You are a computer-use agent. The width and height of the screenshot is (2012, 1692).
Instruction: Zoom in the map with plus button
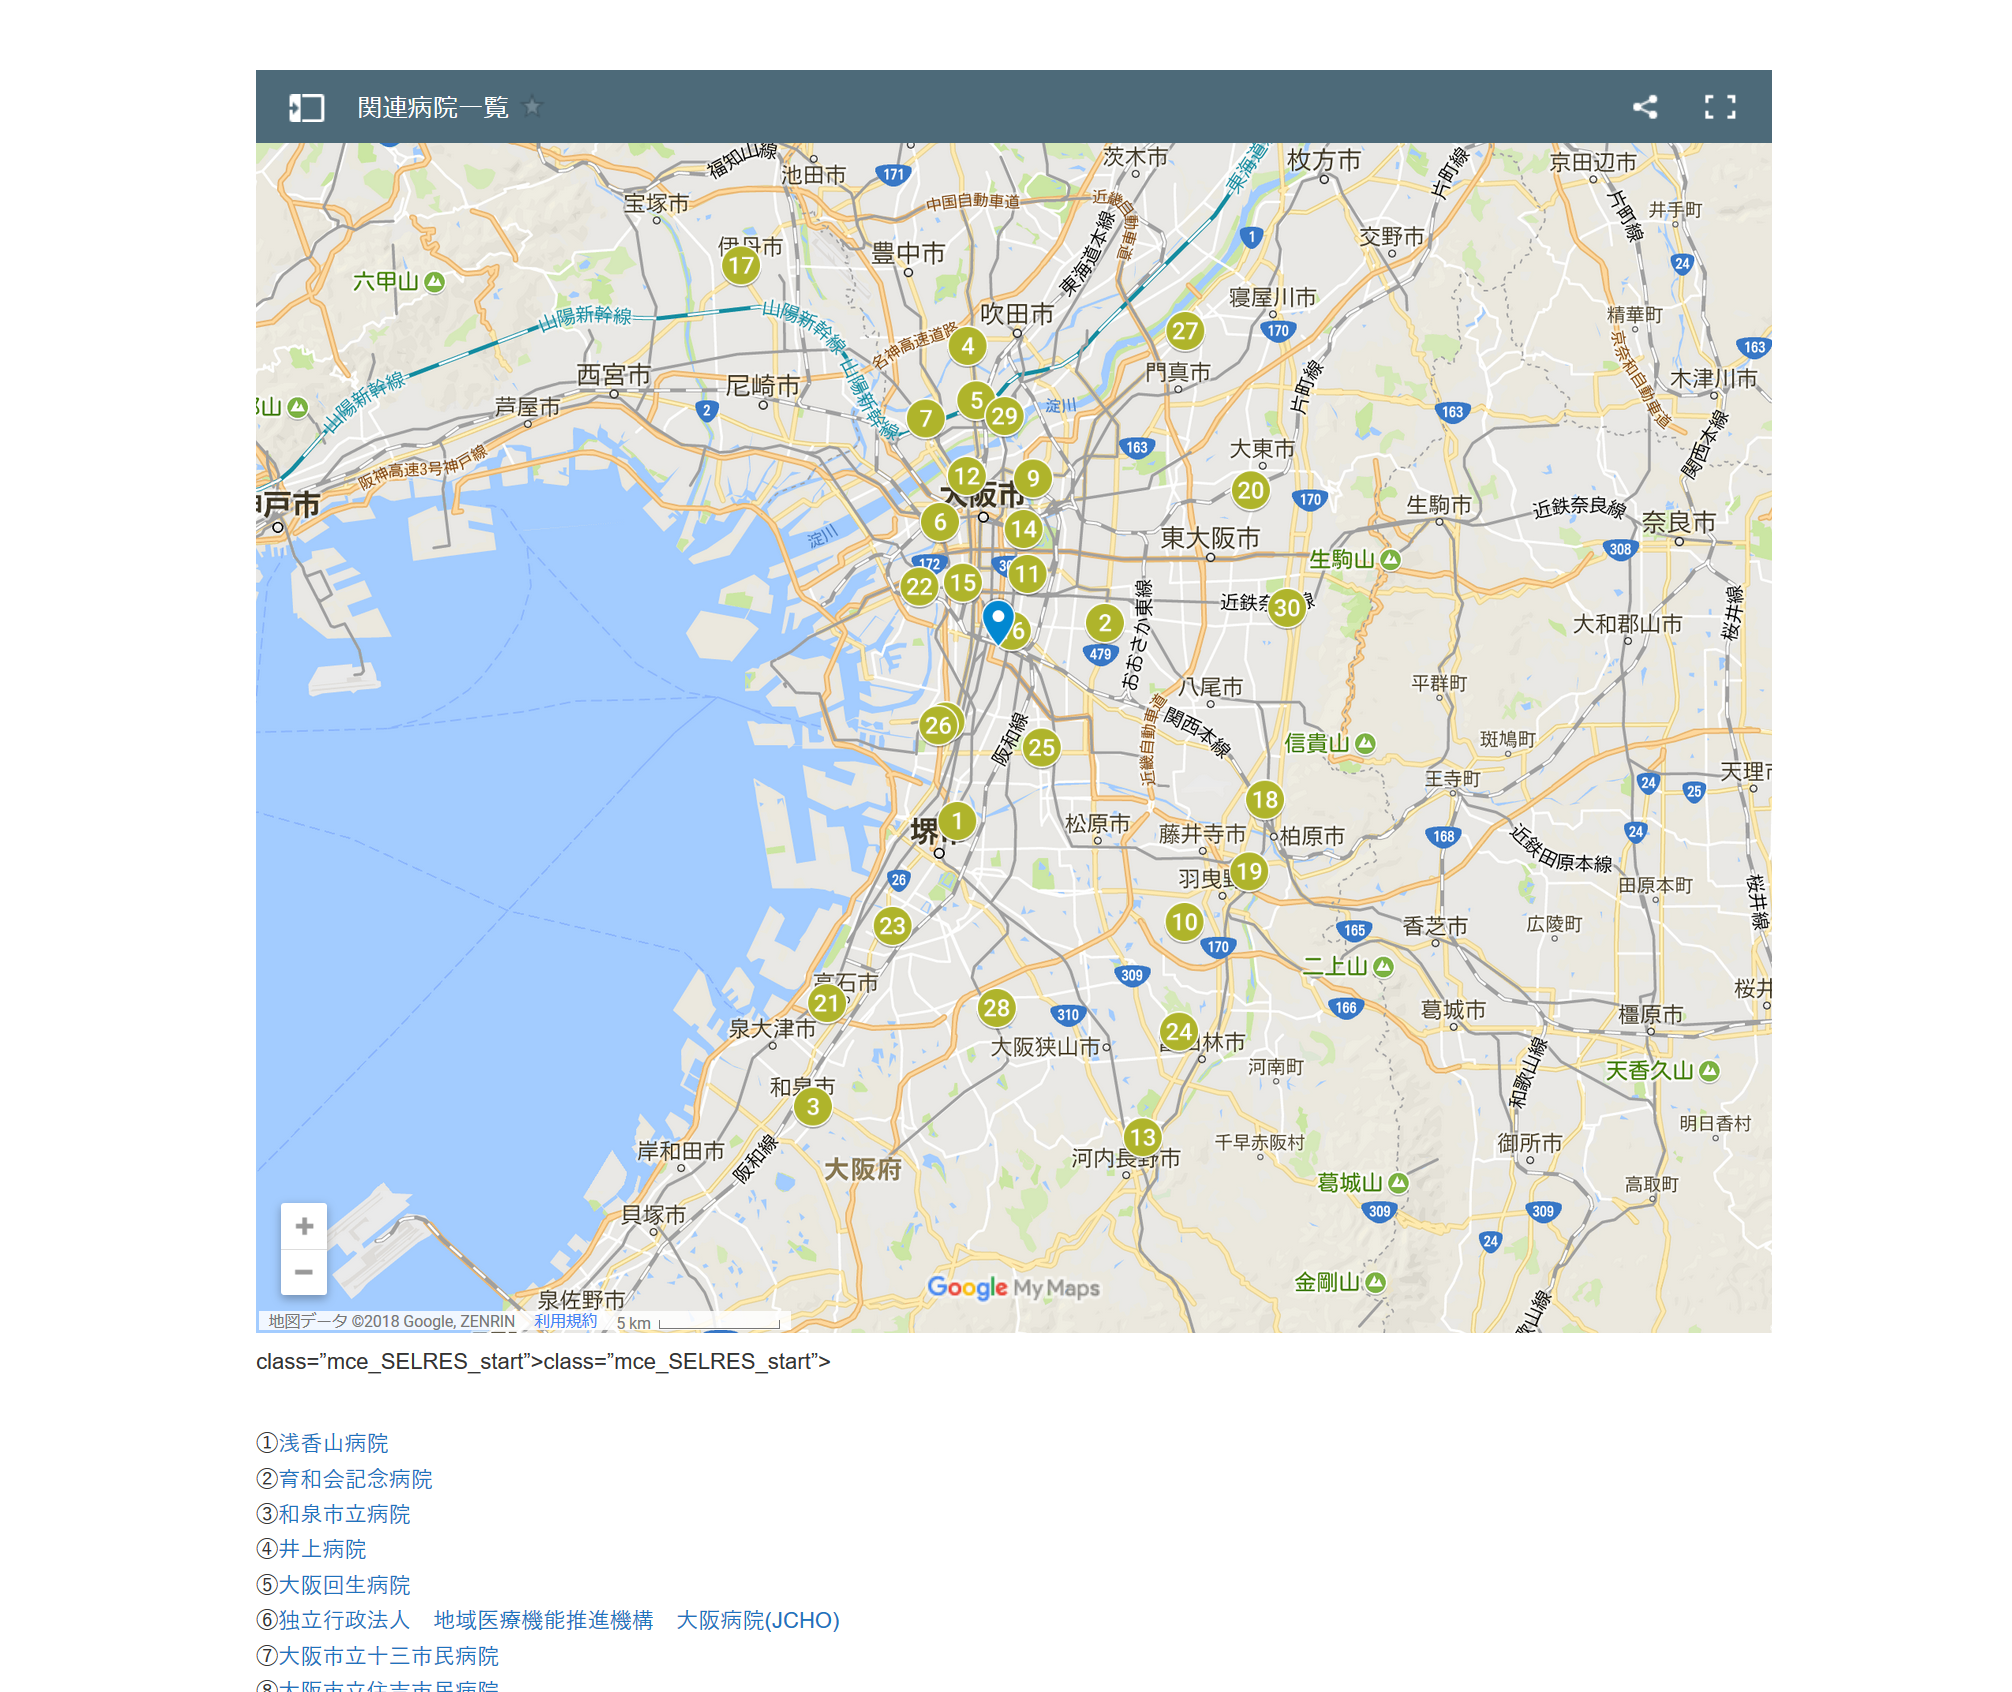(x=304, y=1226)
